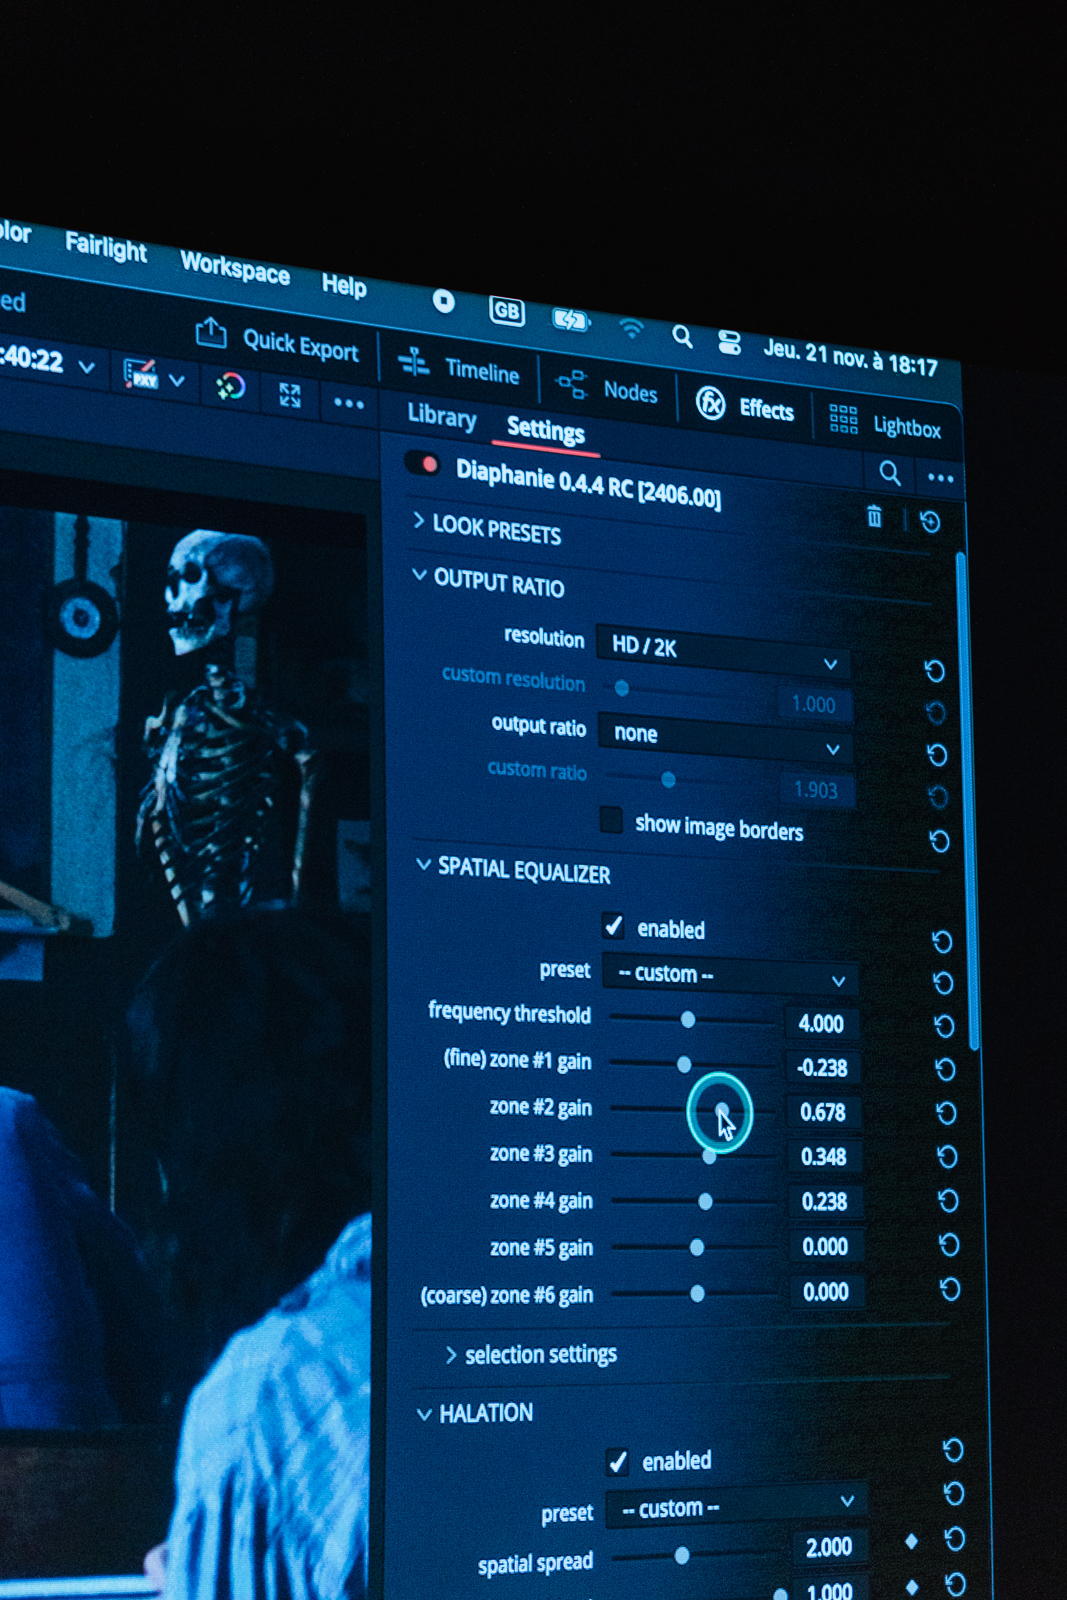Click the zone #5 gain slider handle
The height and width of the screenshot is (1600, 1067).
pos(697,1247)
